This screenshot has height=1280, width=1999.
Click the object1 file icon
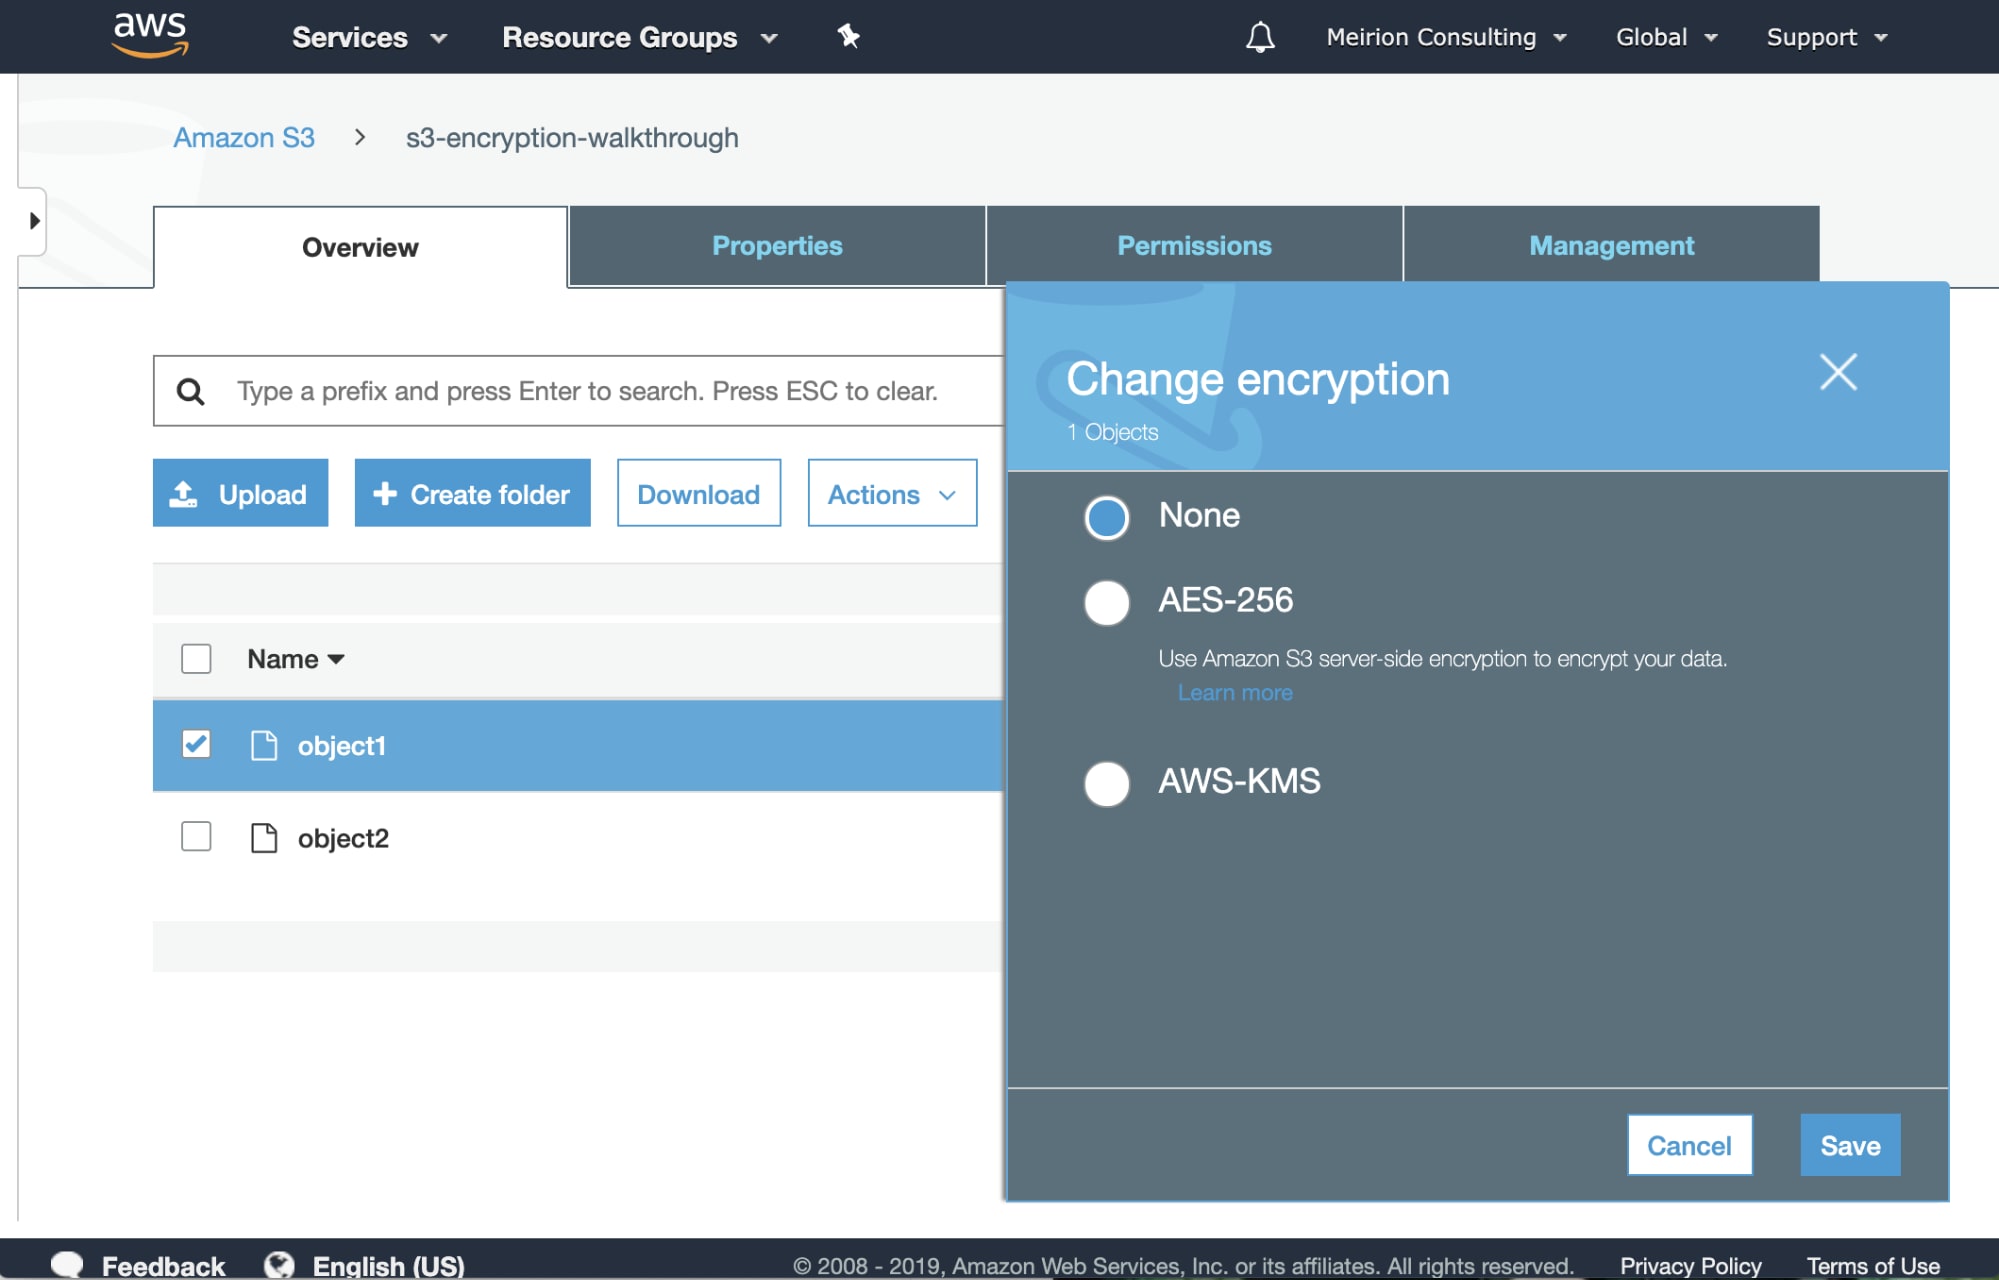coord(264,745)
